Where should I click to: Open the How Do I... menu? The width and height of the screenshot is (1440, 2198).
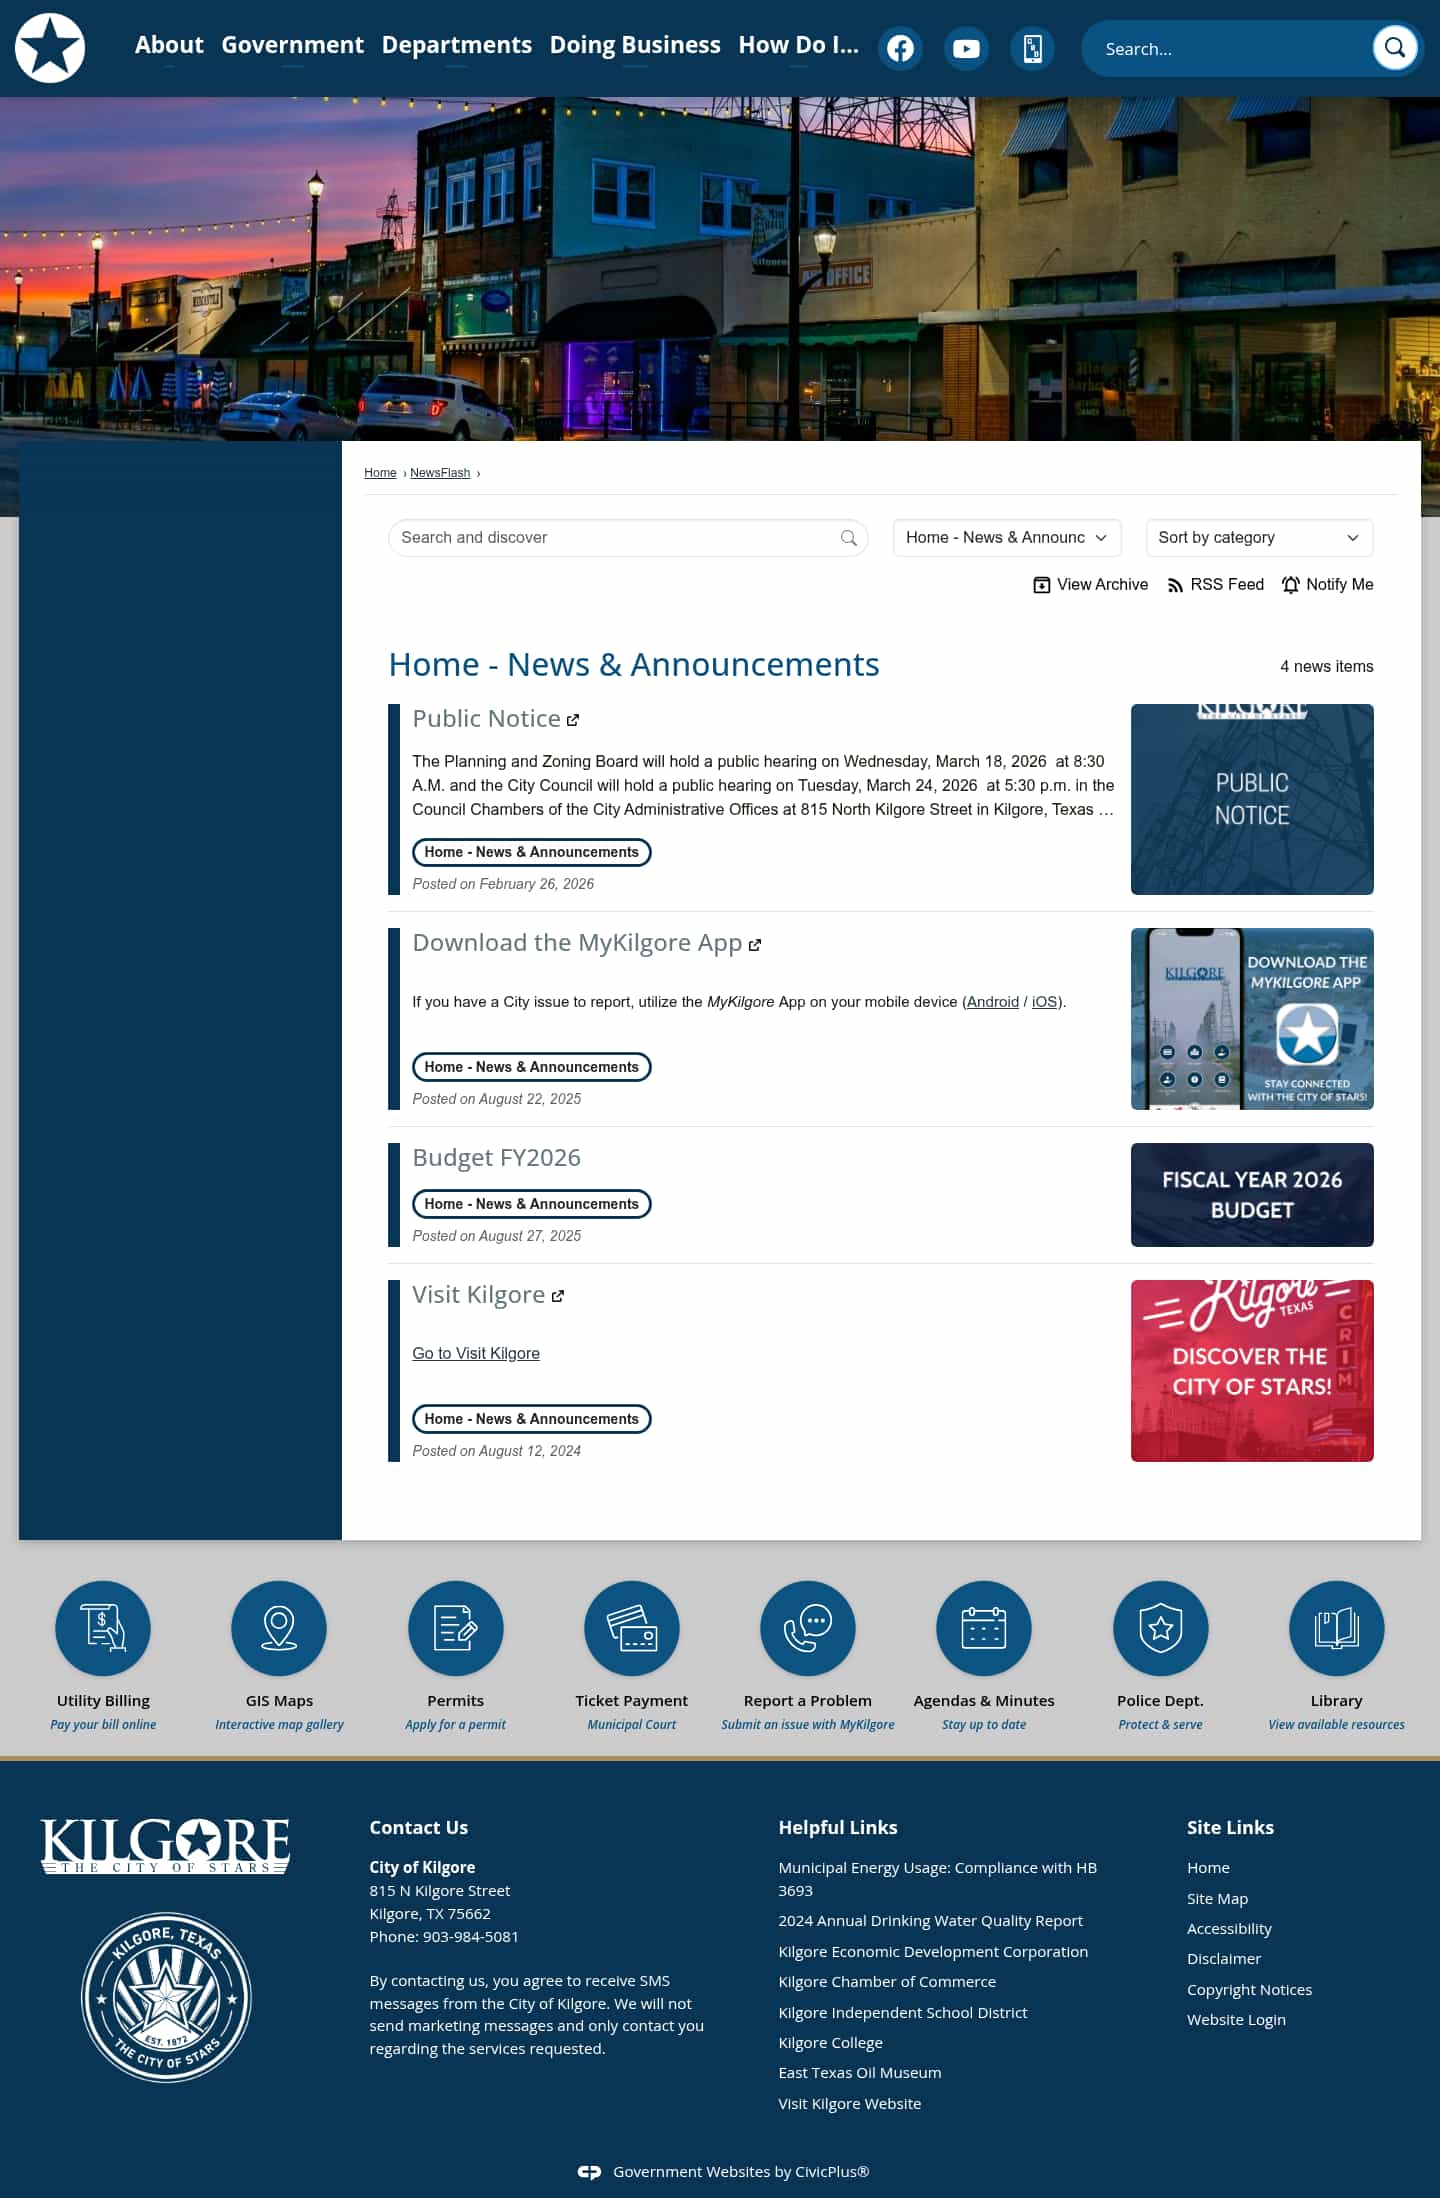(x=799, y=45)
